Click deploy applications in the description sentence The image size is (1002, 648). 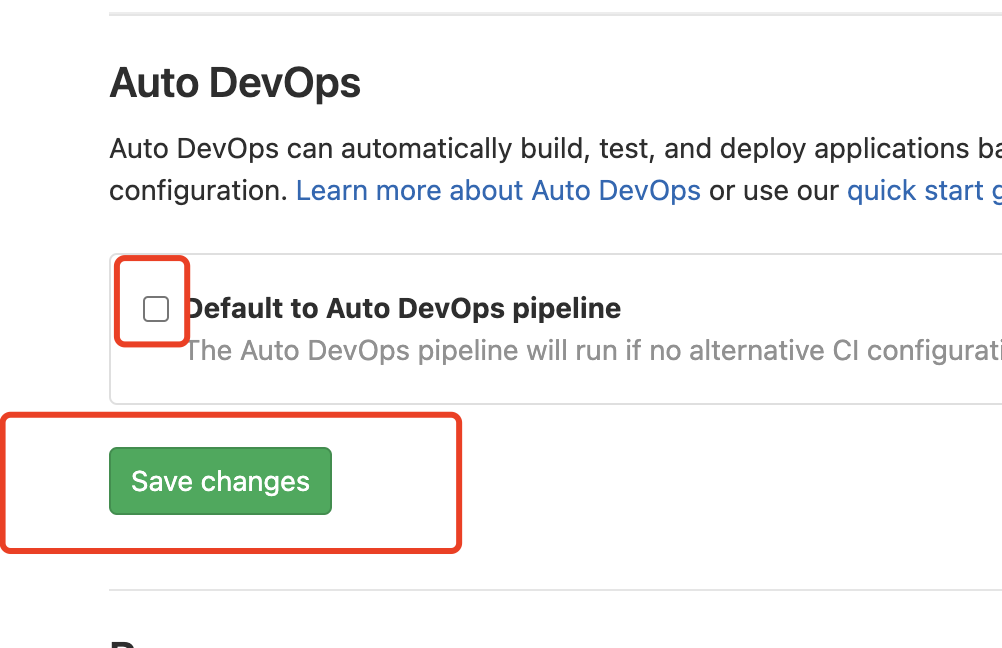pyautogui.click(x=844, y=148)
